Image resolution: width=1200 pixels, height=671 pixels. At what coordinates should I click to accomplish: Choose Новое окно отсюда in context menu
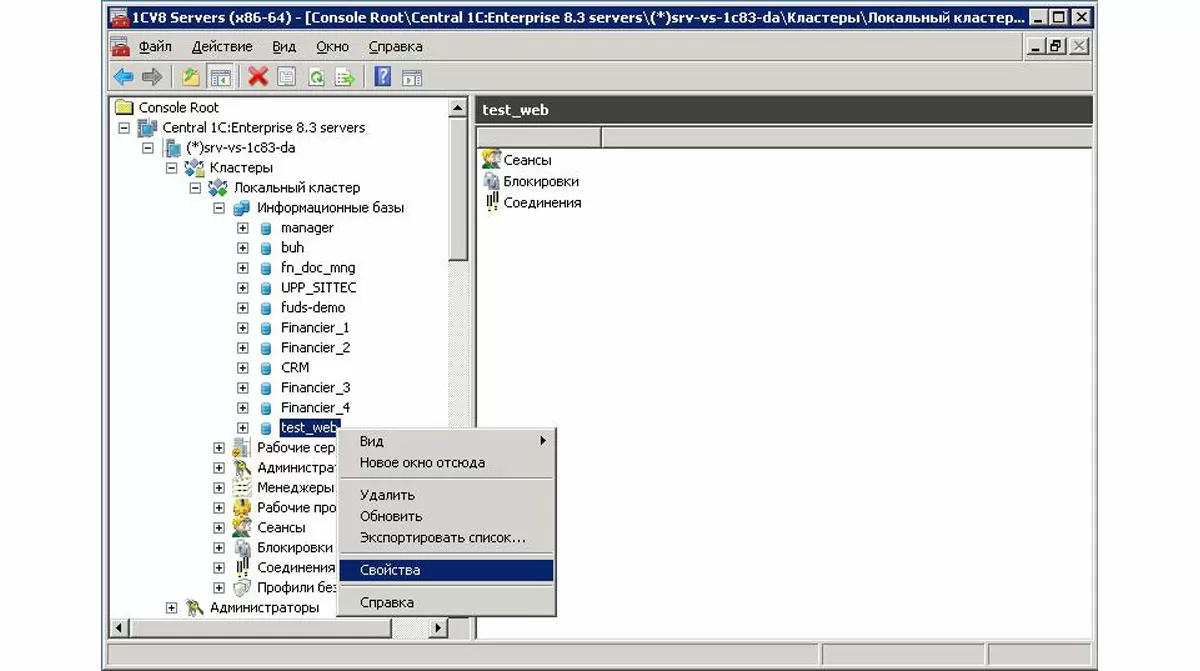(445, 463)
